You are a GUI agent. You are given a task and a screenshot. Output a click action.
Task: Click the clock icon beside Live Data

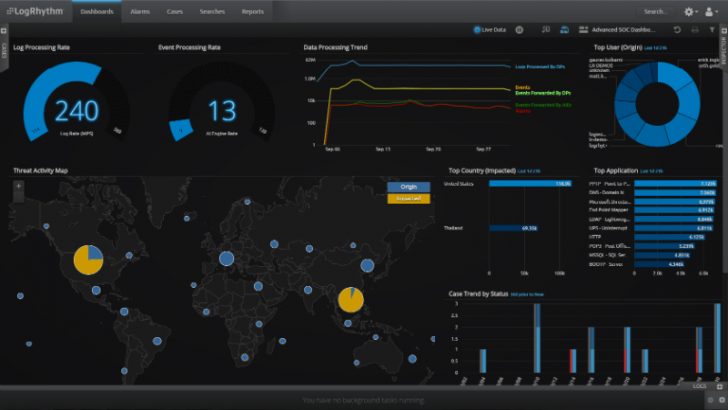519,31
